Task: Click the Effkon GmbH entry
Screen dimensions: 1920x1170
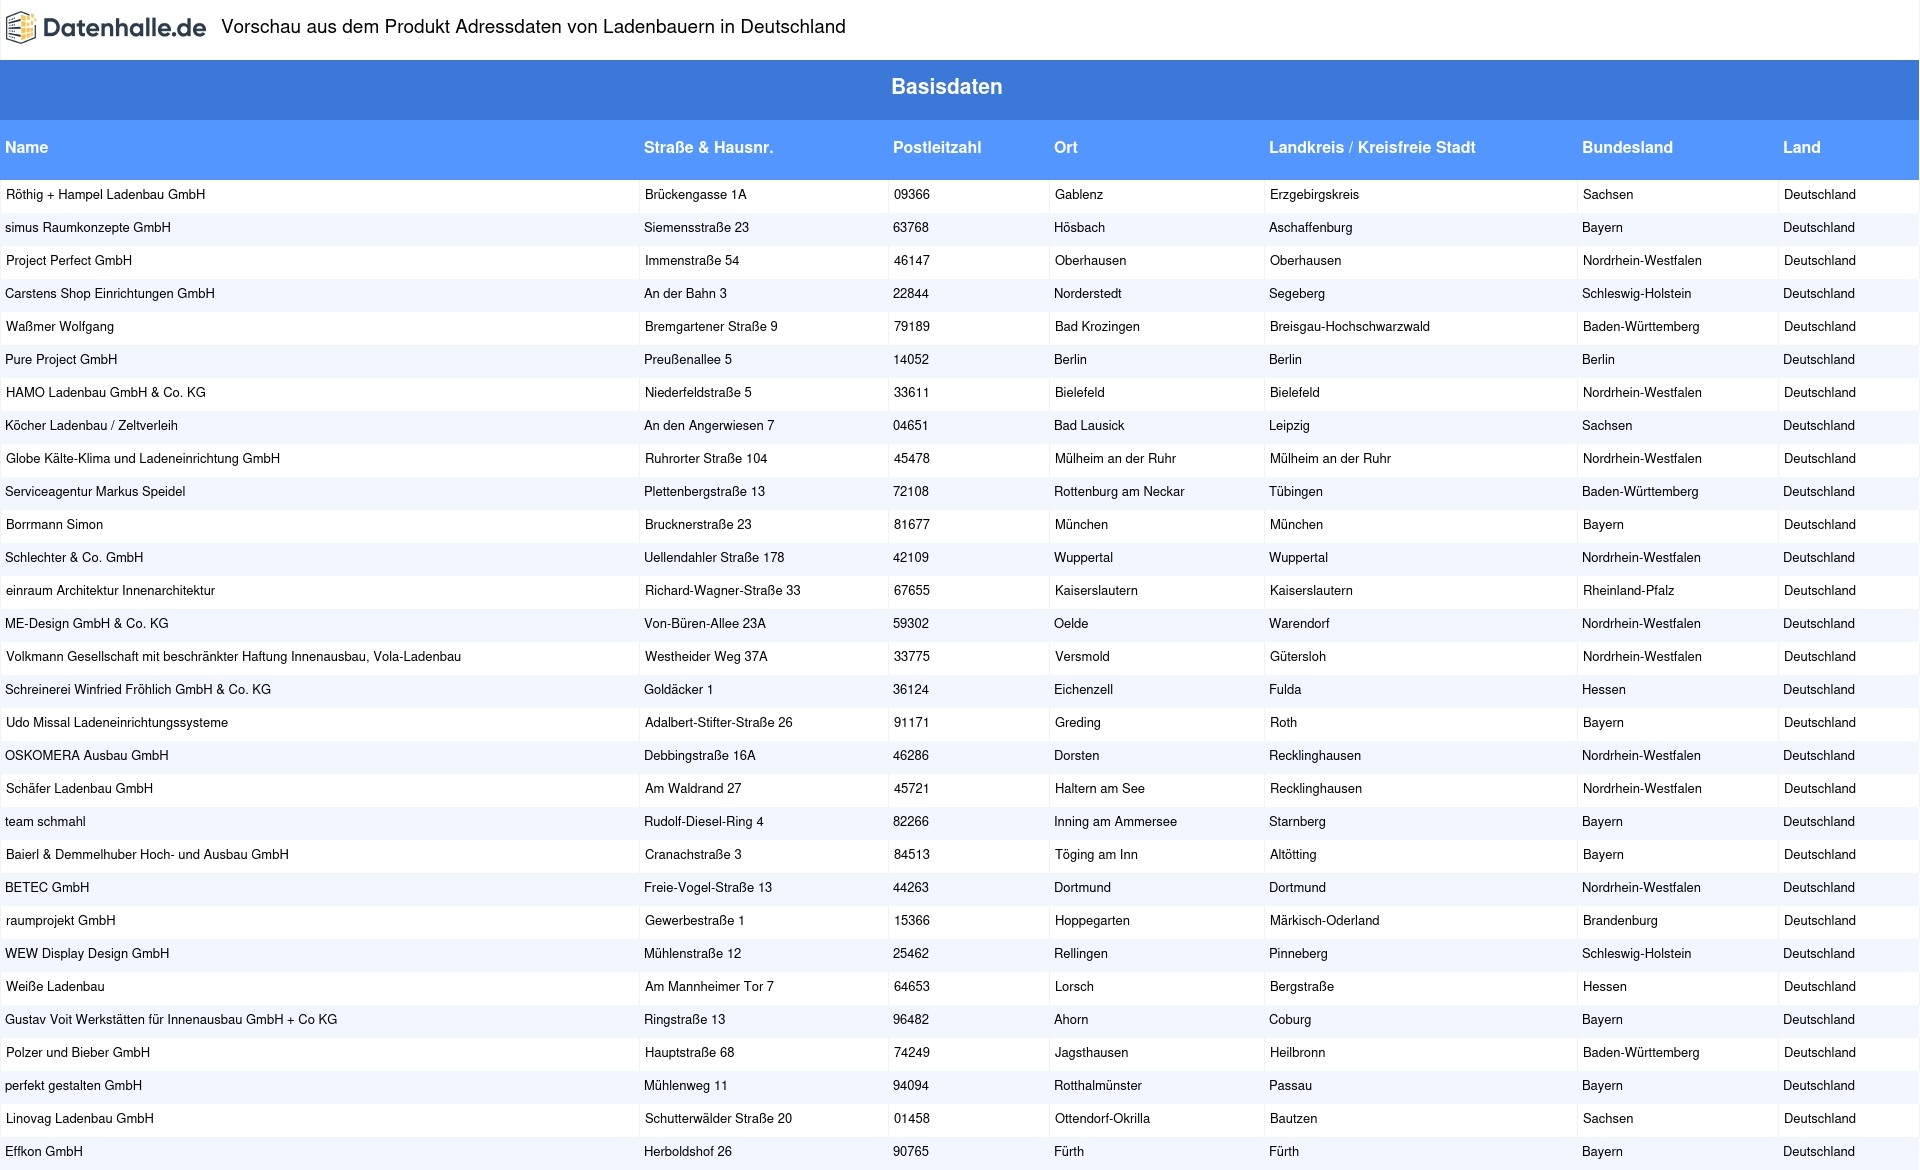Action: [x=44, y=1151]
